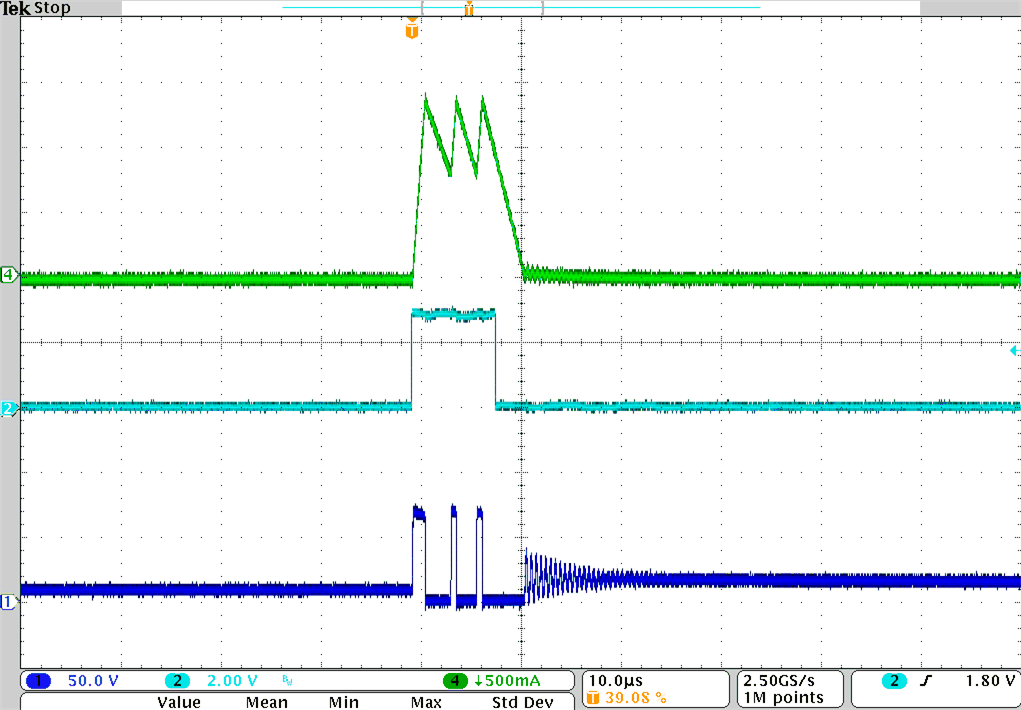The image size is (1021, 710).
Task: Click the Channel 2 level arrow marker
Action: click(1013, 351)
